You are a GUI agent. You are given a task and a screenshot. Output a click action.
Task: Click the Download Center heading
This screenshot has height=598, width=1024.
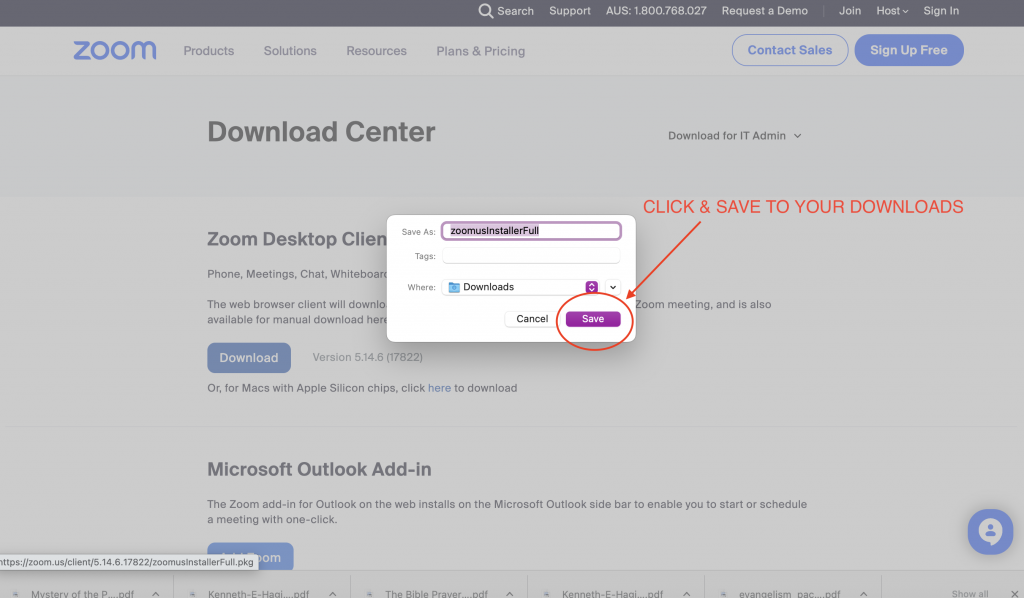point(321,132)
